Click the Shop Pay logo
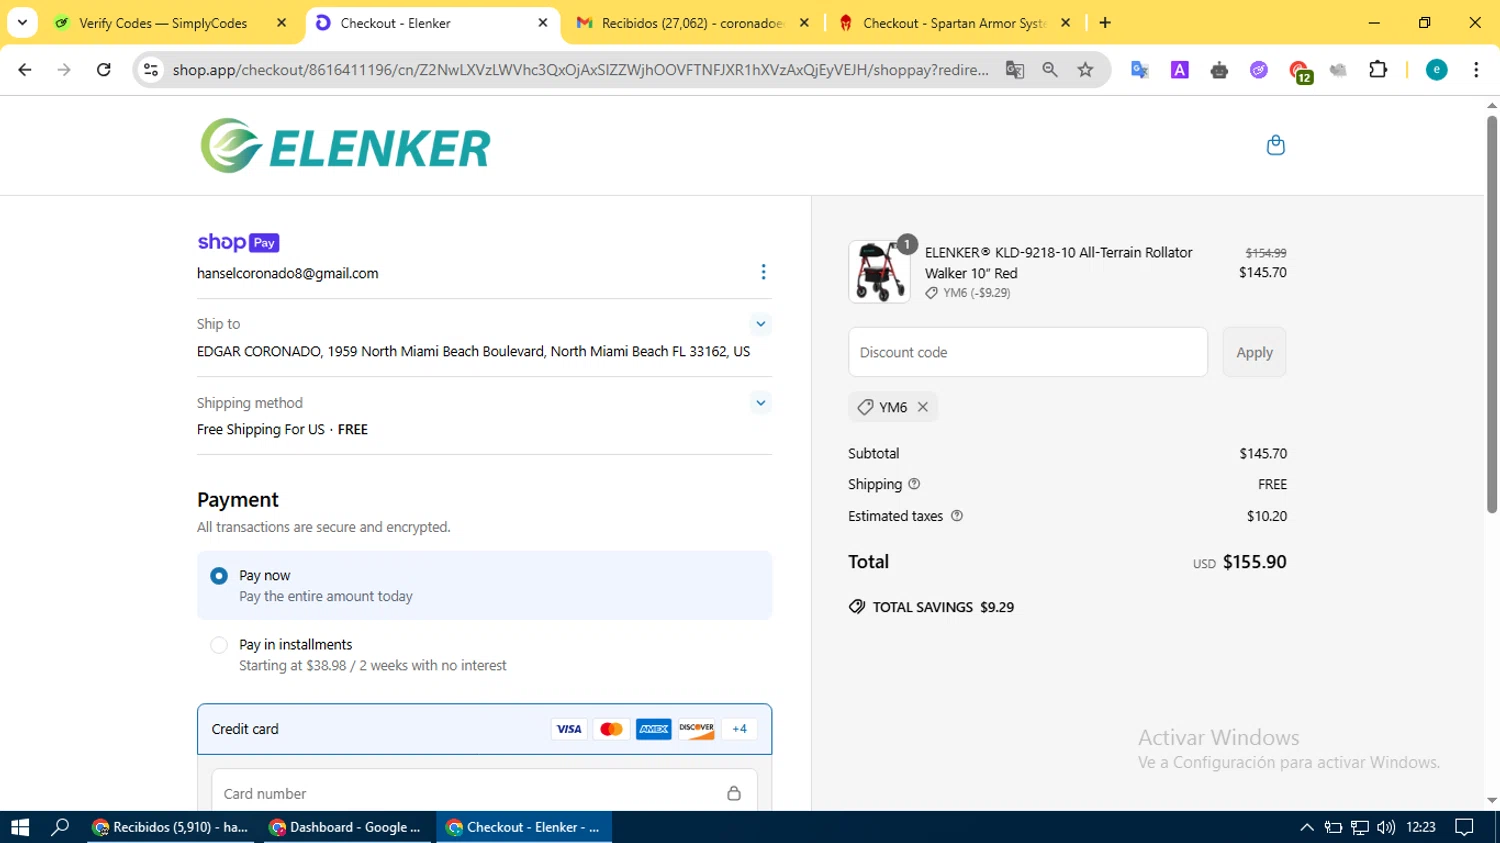Image resolution: width=1500 pixels, height=843 pixels. click(238, 242)
